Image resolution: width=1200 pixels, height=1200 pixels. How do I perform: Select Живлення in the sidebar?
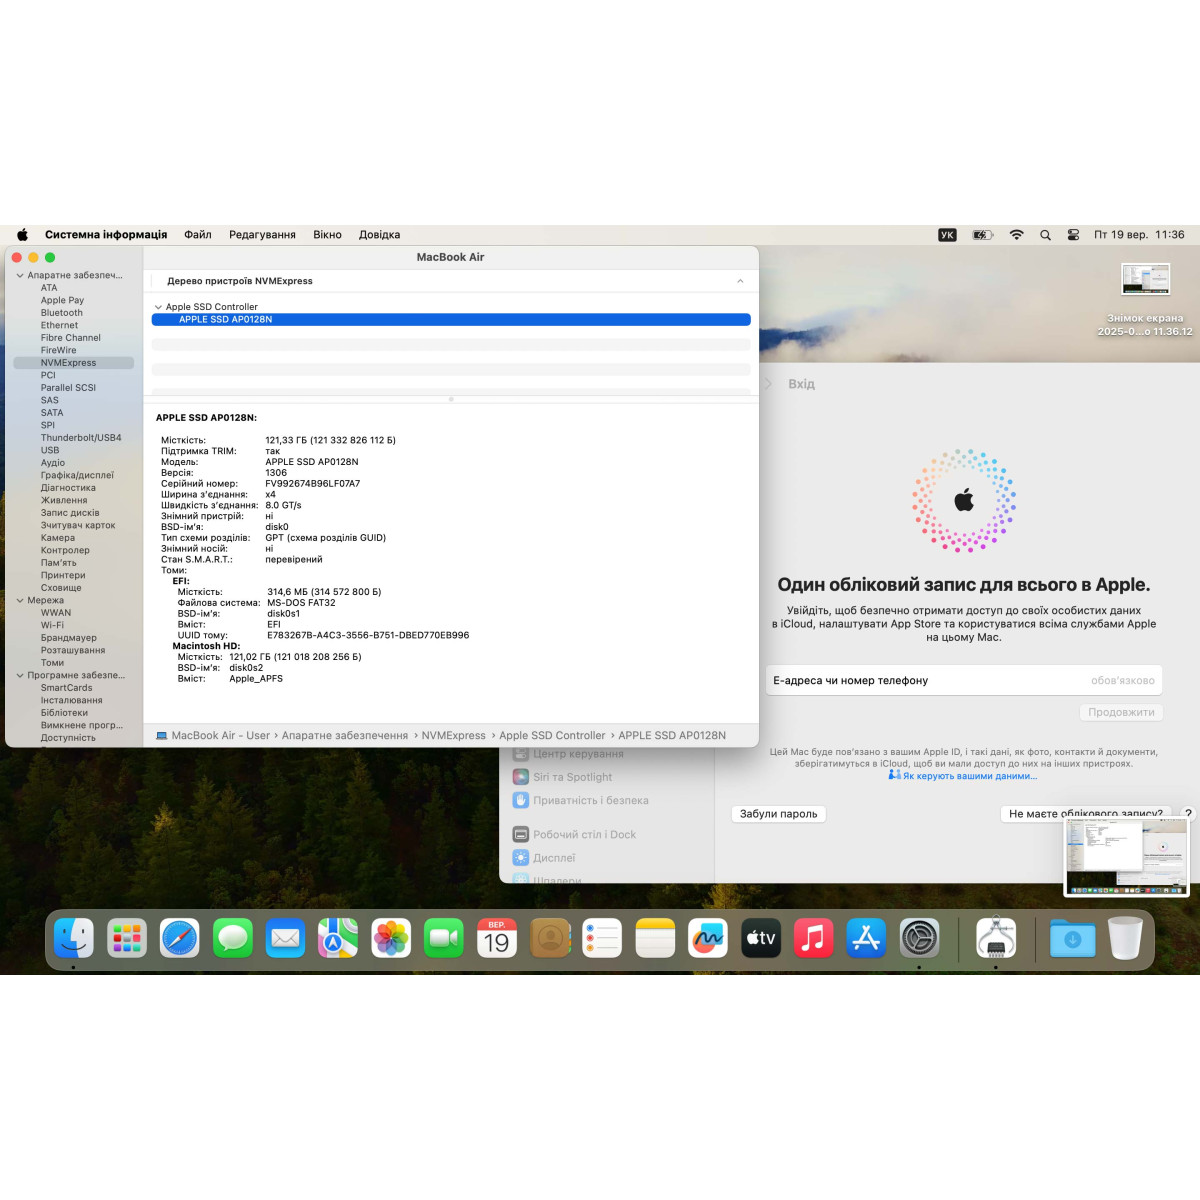pos(64,500)
